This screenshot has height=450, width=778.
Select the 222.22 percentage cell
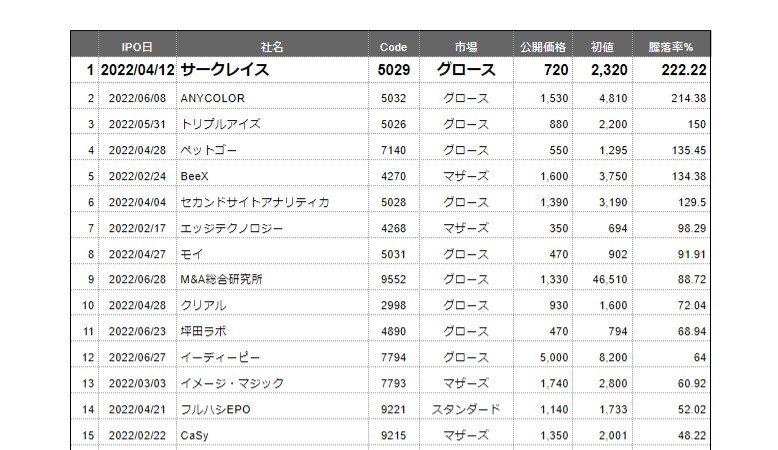[x=671, y=70]
